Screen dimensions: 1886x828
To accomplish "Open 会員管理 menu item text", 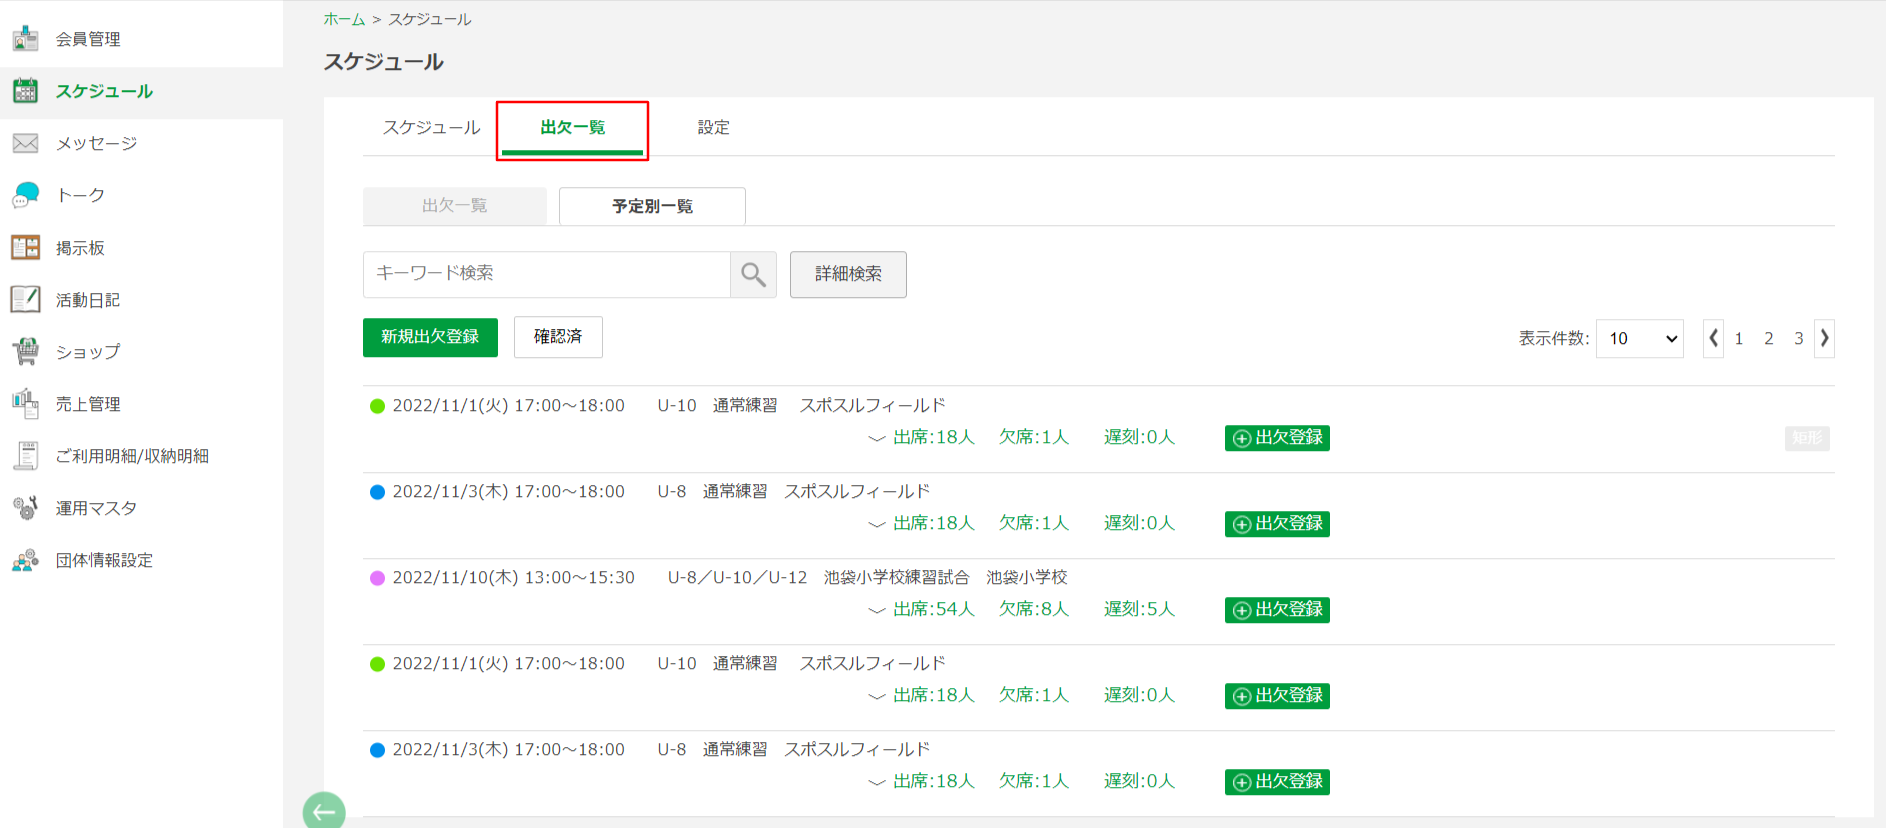I will (x=88, y=39).
